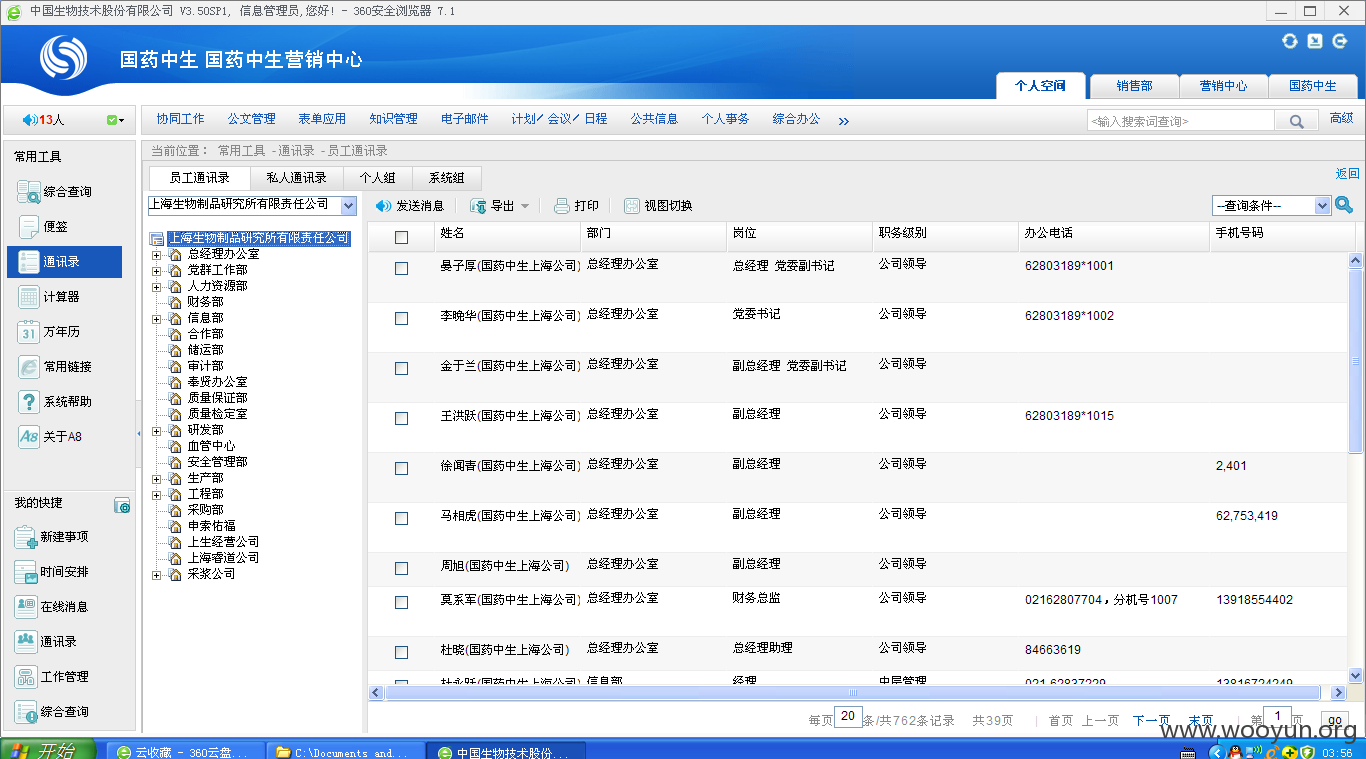This screenshot has height=759, width=1366.
Task: Tick the checkbox for 马相虎
Action: [x=401, y=518]
